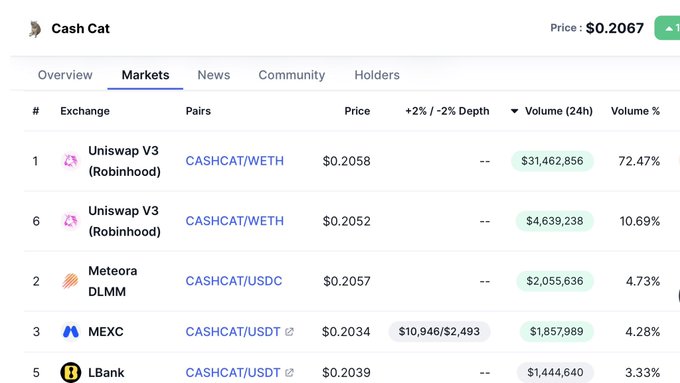Click the $1,444,640 volume value
Viewport: 680px width, 383px height.
point(555,373)
